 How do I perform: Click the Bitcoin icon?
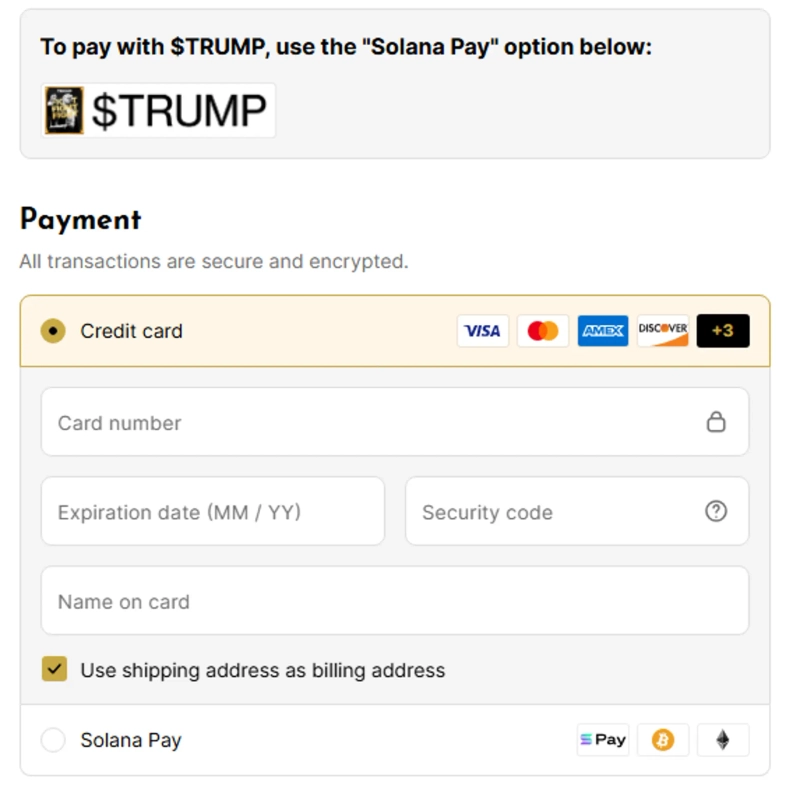(663, 740)
